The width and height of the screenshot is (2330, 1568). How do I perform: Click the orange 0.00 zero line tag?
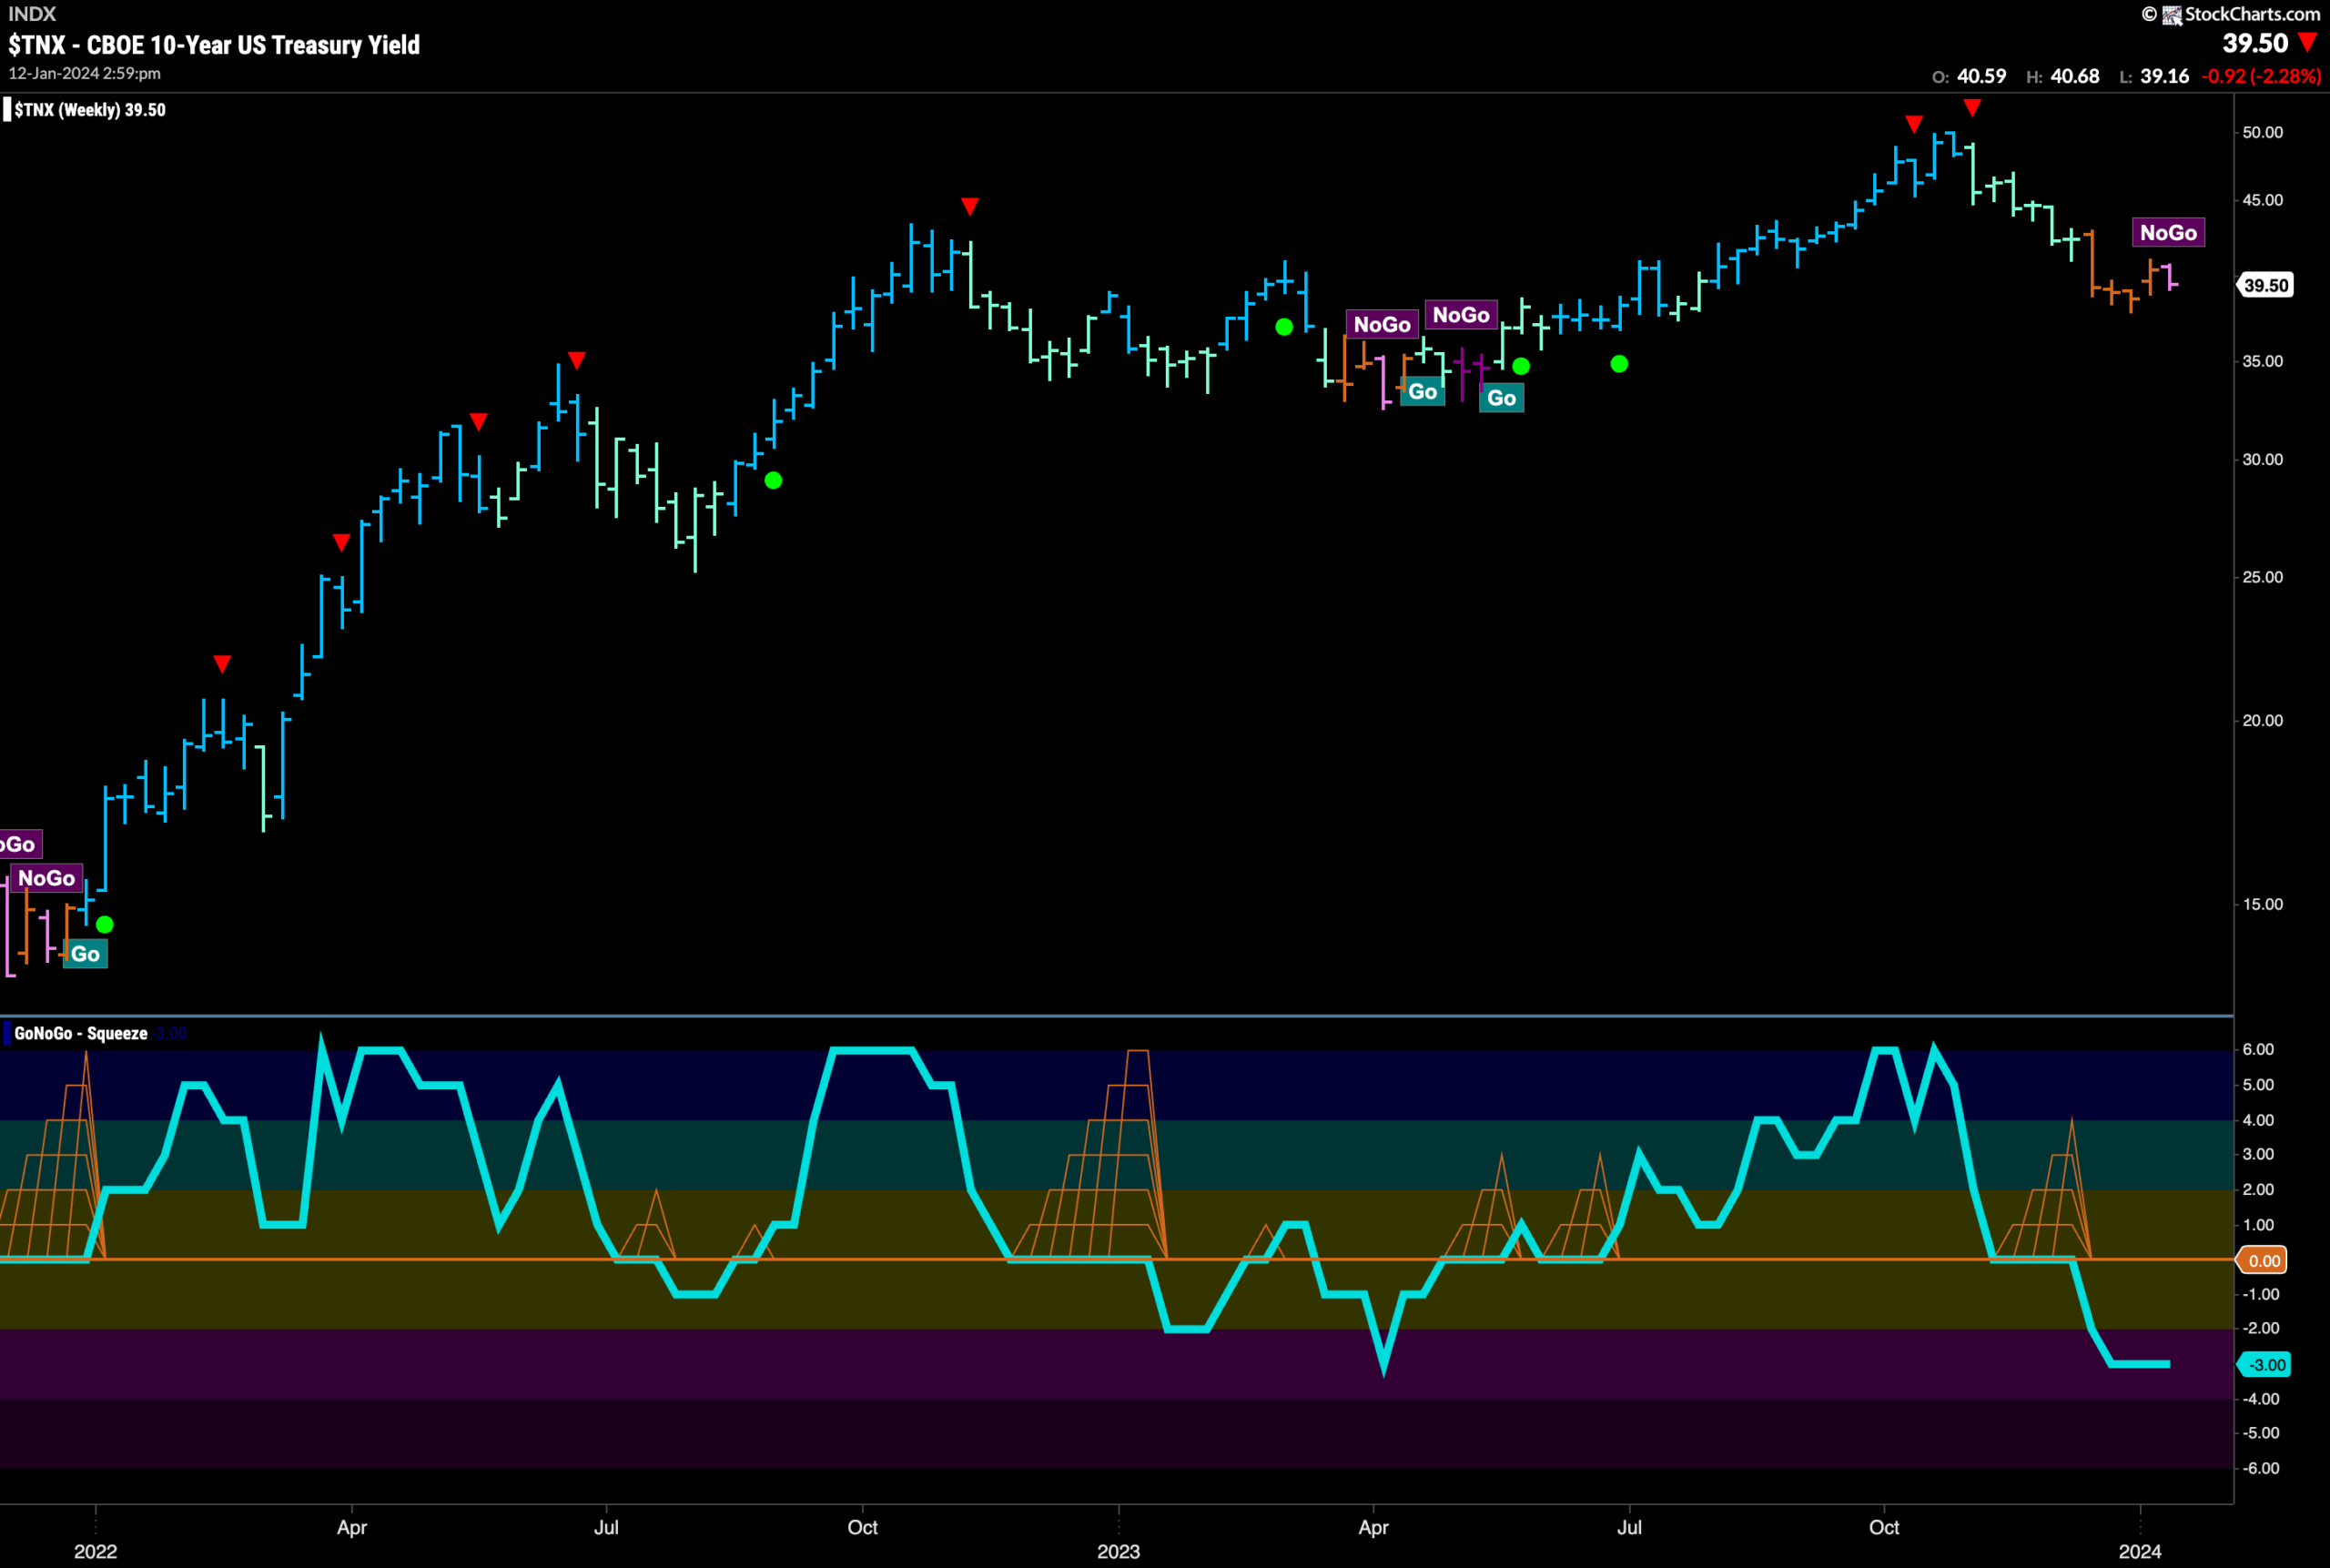[x=2262, y=1260]
